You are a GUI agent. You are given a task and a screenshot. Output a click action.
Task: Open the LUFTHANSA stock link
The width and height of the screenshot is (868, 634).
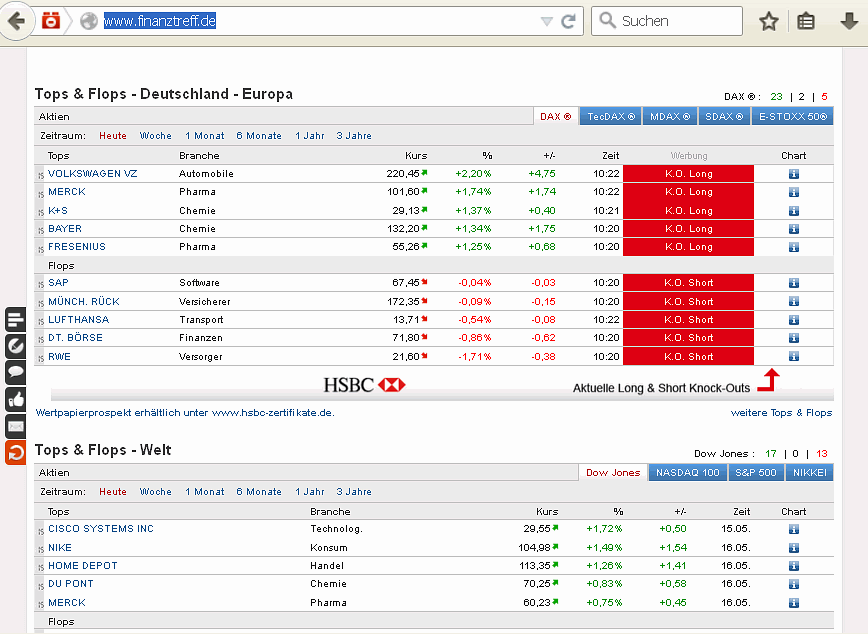[79, 319]
